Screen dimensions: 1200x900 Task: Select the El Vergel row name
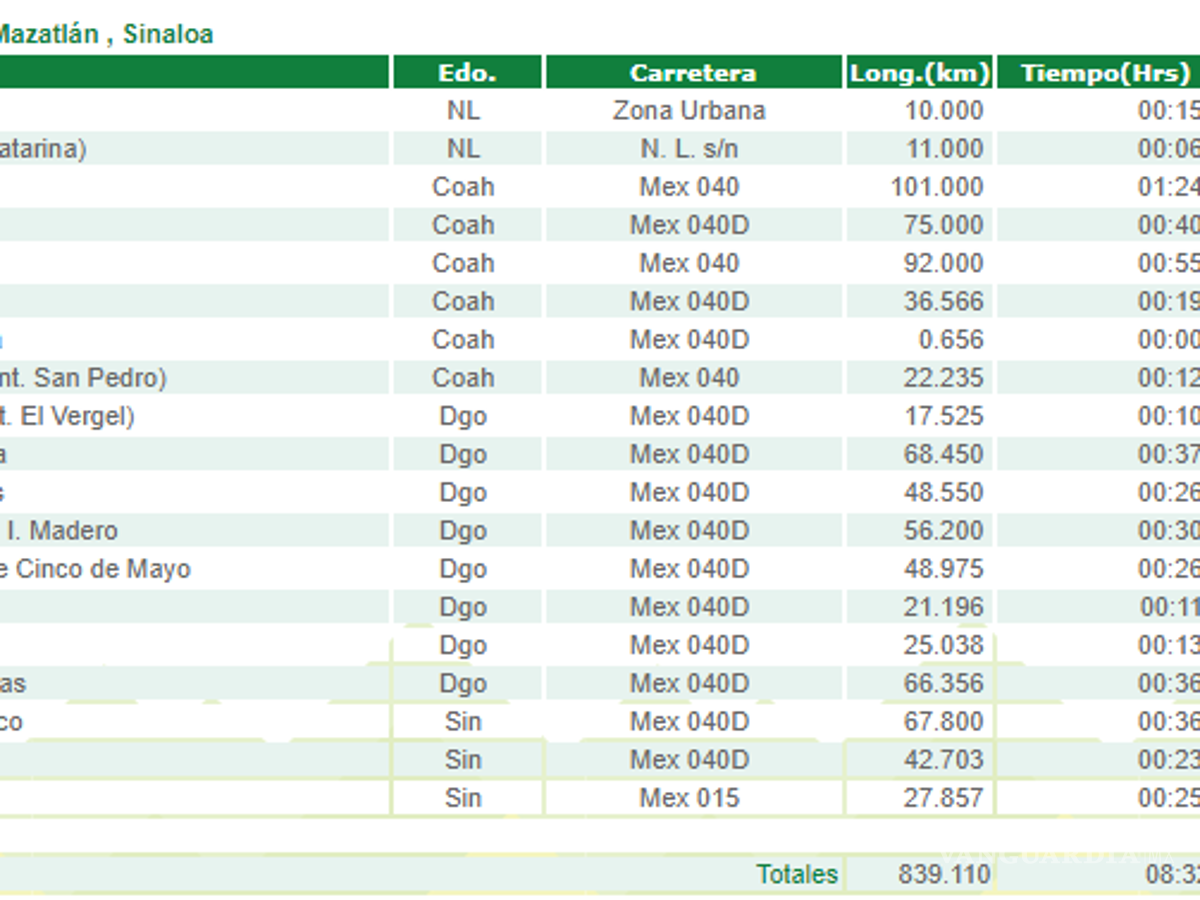[68, 416]
